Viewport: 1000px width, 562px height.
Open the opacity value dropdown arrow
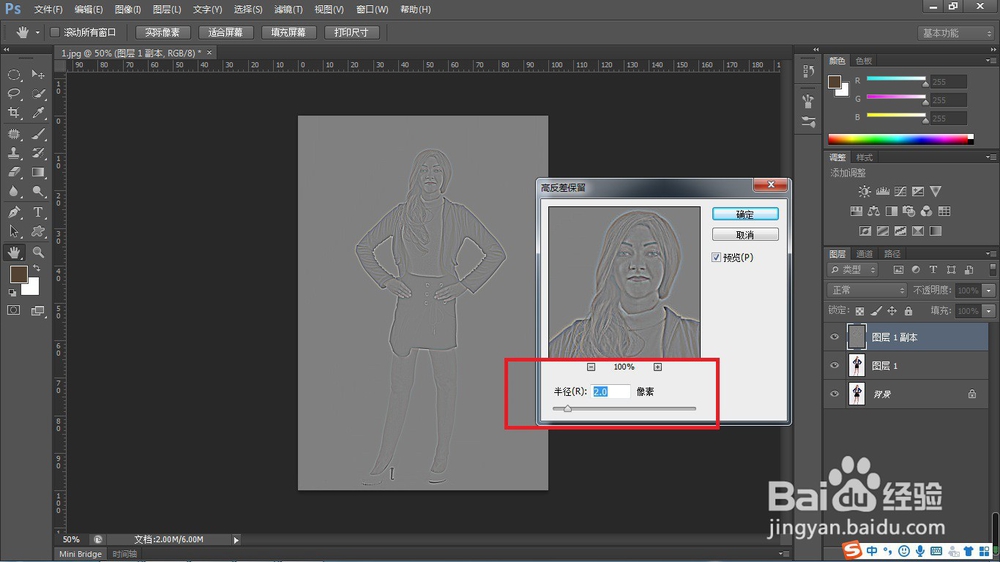coord(989,290)
